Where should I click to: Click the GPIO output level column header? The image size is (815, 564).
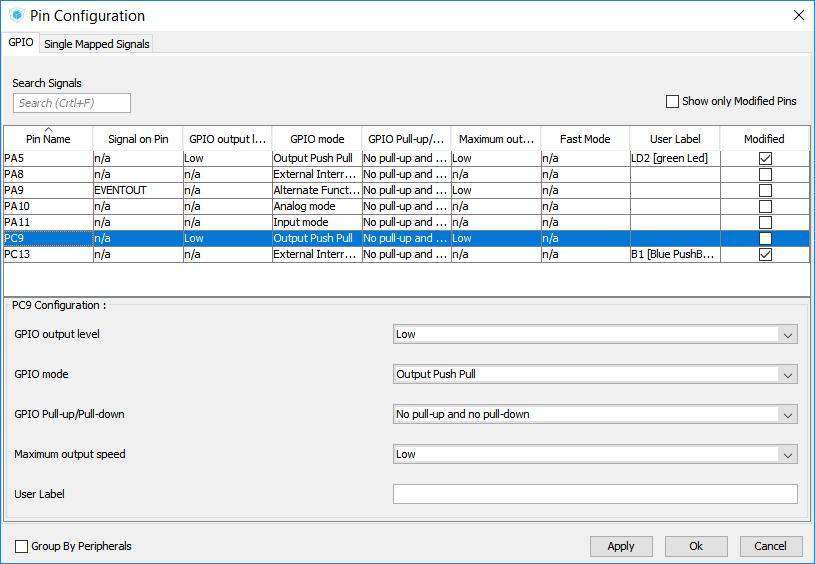pyautogui.click(x=228, y=139)
